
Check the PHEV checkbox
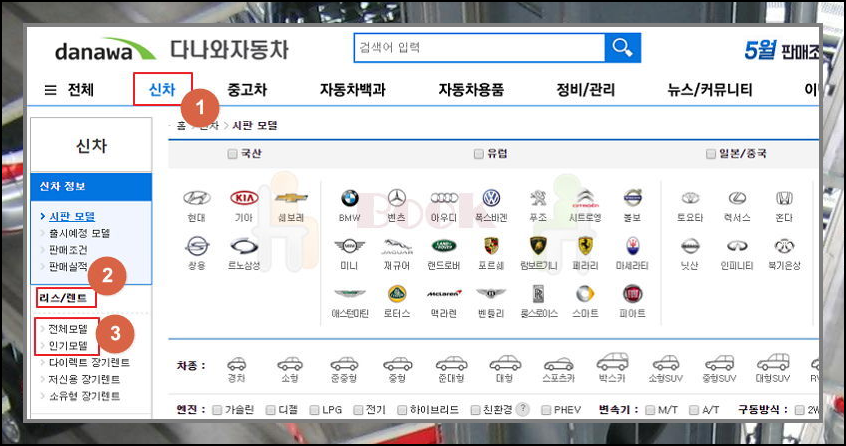546,410
